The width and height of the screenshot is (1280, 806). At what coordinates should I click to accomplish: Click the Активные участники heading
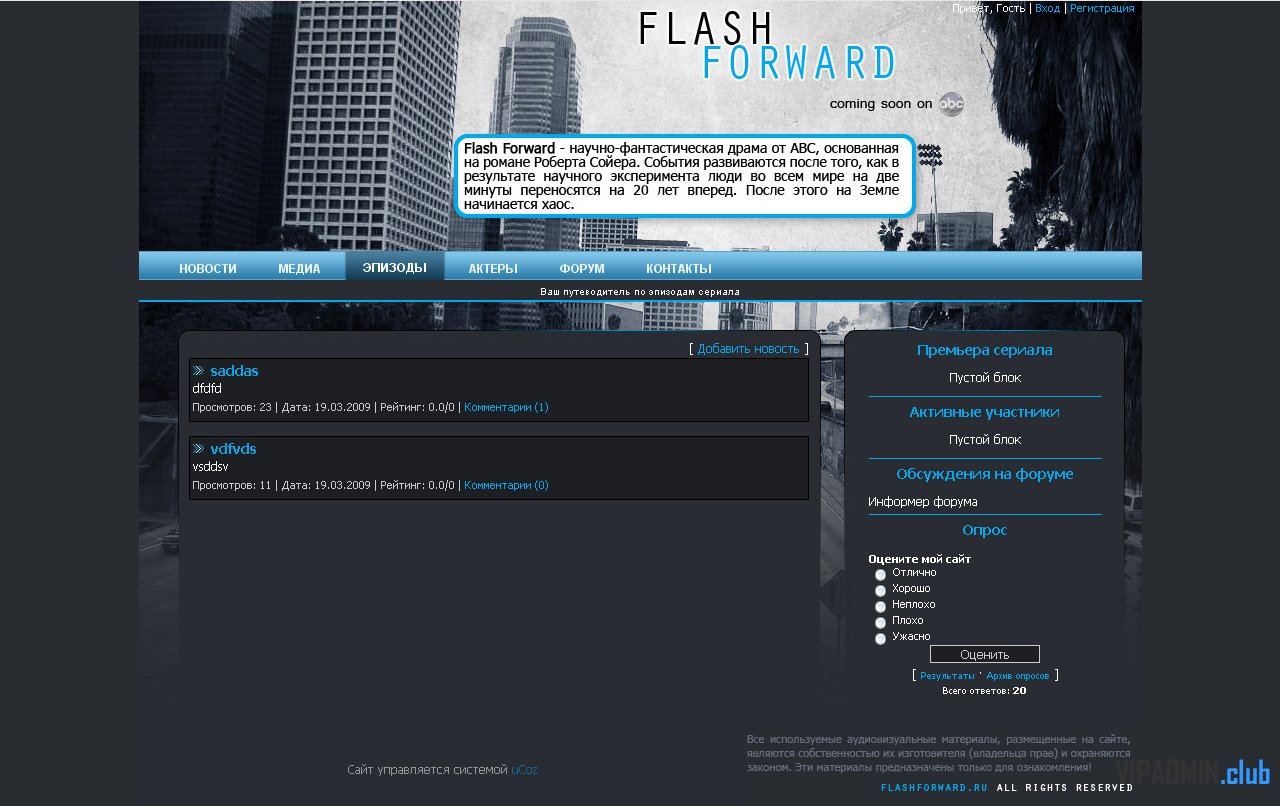(x=985, y=412)
